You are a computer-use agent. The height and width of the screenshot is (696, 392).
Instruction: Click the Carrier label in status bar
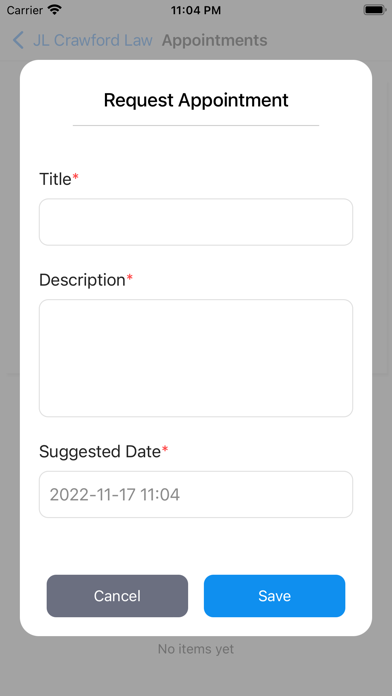coord(25,10)
